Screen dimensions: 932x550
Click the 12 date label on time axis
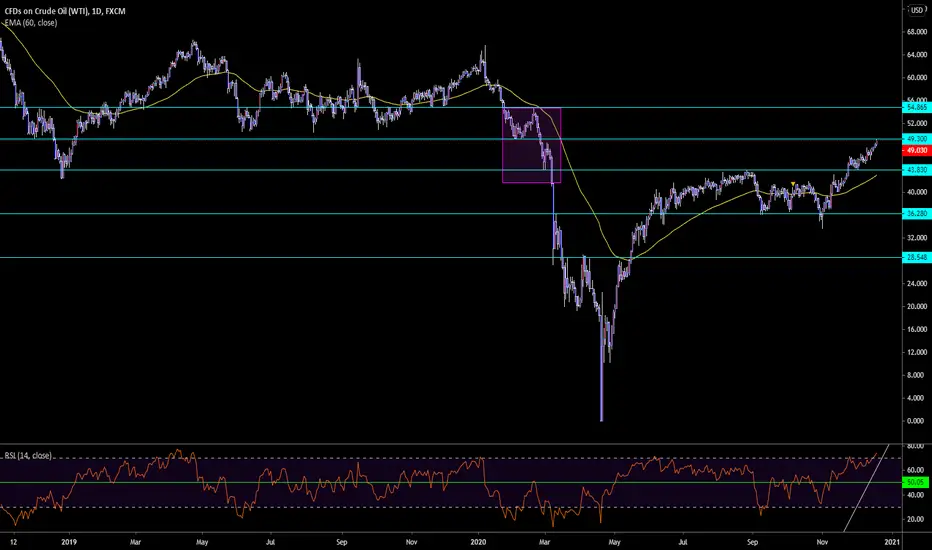14,542
